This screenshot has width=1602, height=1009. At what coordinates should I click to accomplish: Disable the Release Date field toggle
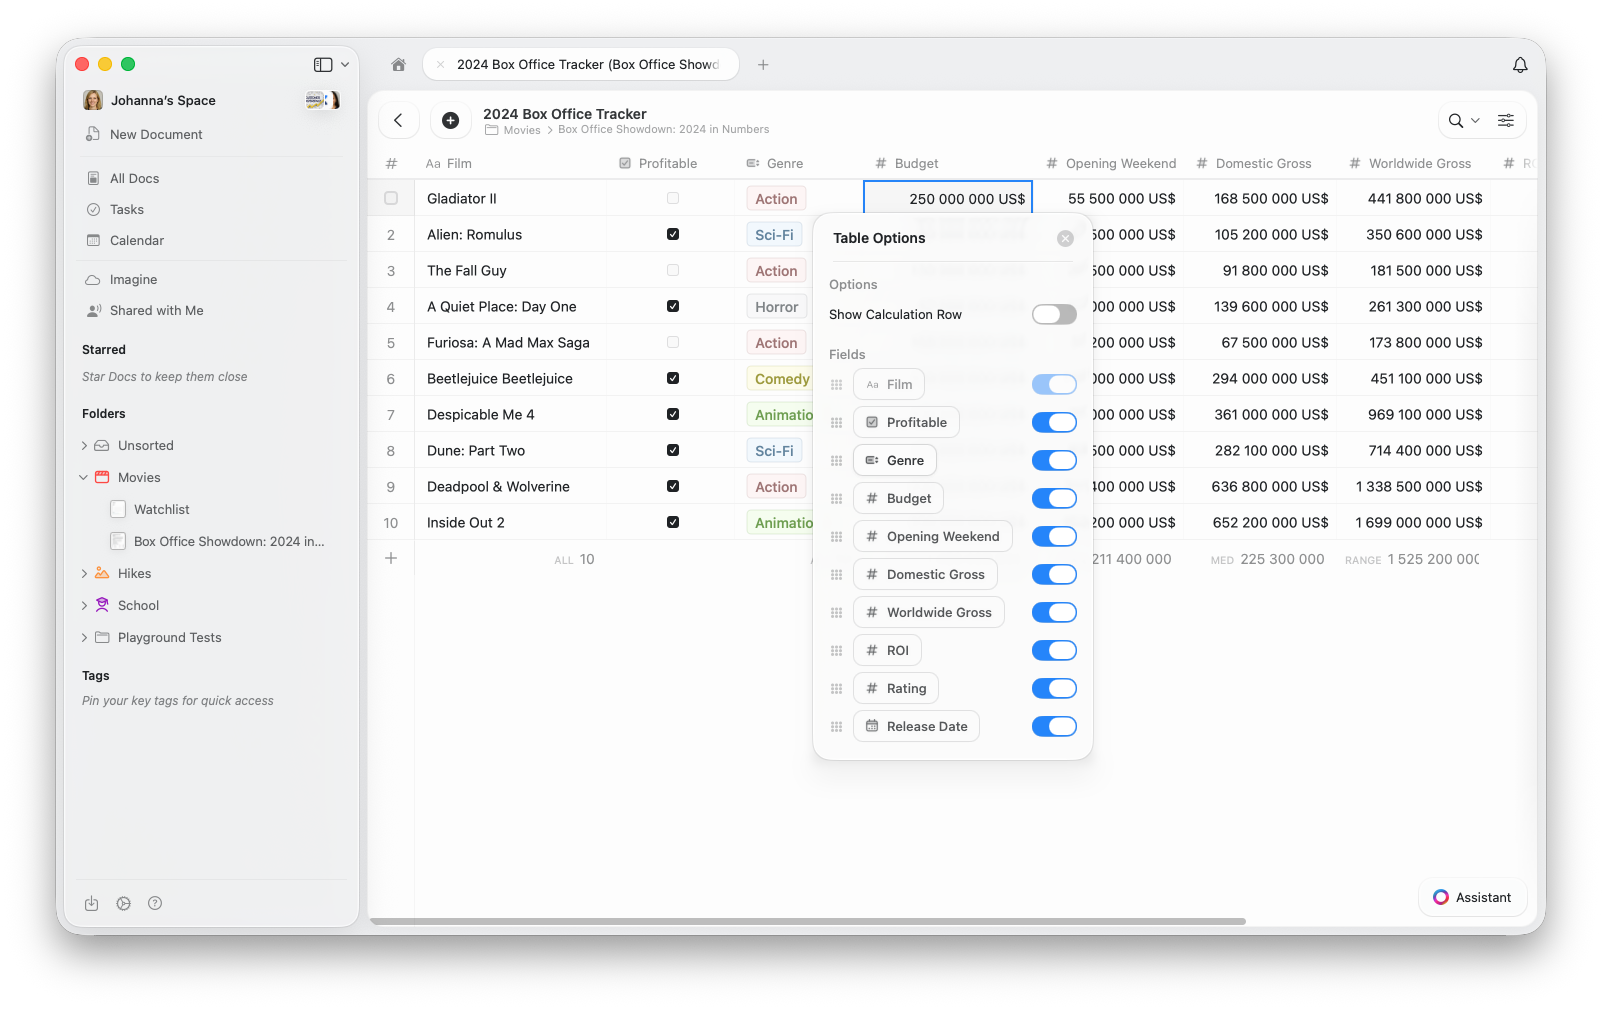tap(1054, 726)
